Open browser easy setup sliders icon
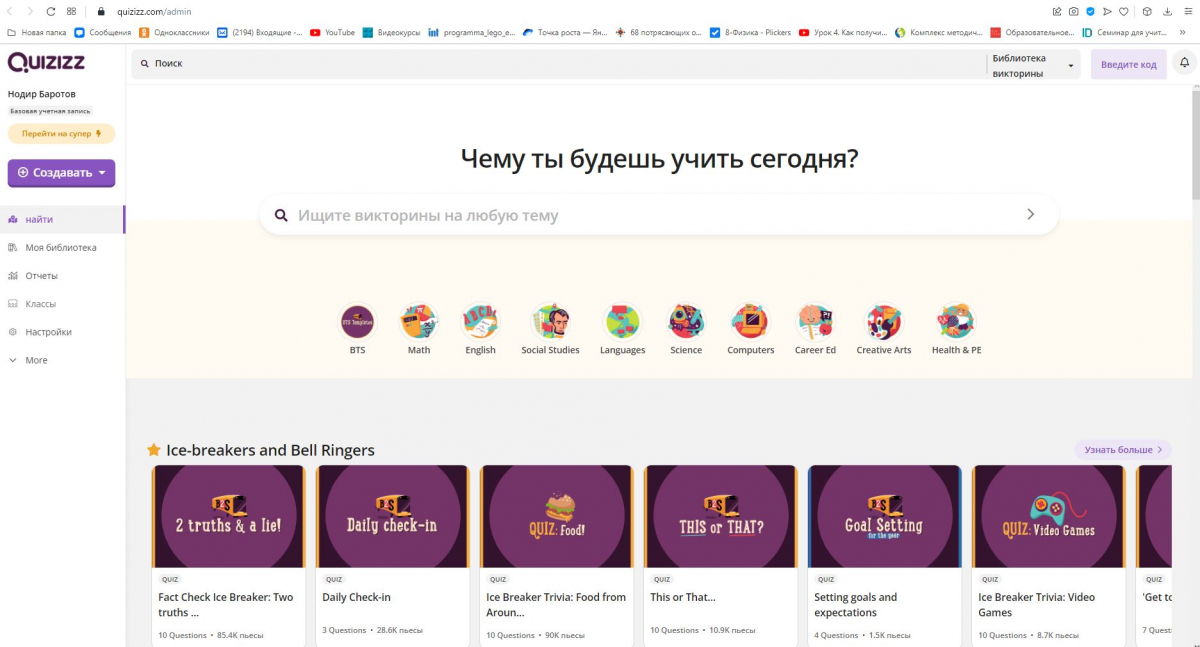Image resolution: width=1200 pixels, height=647 pixels. 1187,11
